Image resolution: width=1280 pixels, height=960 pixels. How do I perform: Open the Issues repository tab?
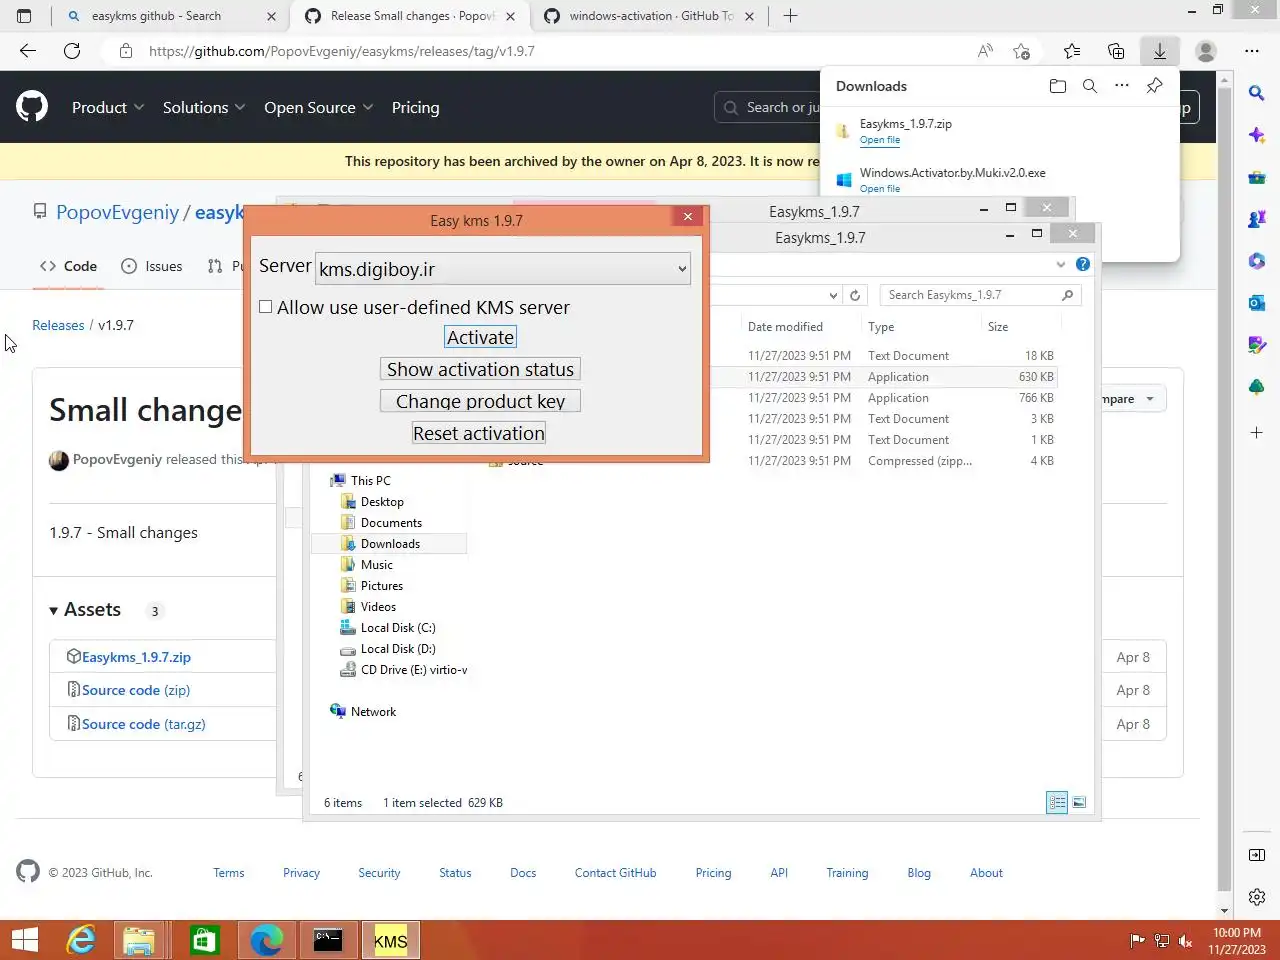pyautogui.click(x=152, y=266)
